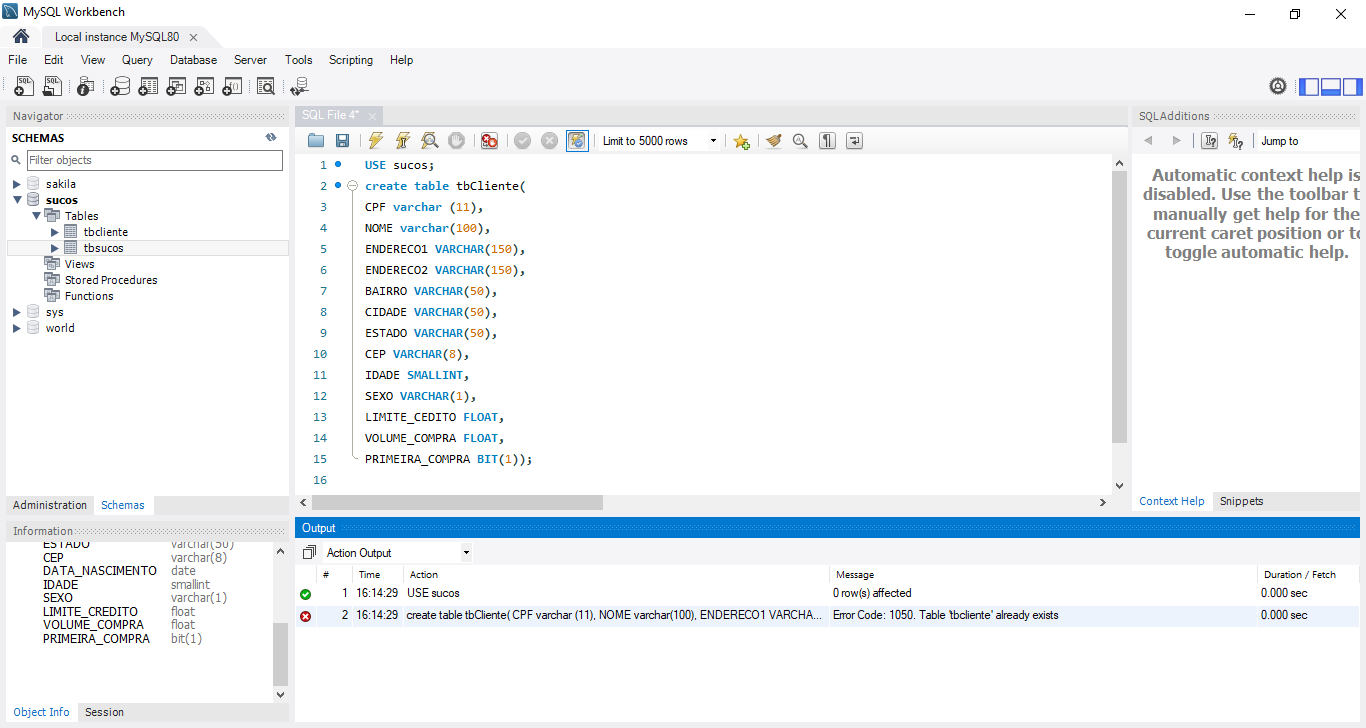Image resolution: width=1366 pixels, height=728 pixels.
Task: Go forward in context help
Action: point(1176,141)
